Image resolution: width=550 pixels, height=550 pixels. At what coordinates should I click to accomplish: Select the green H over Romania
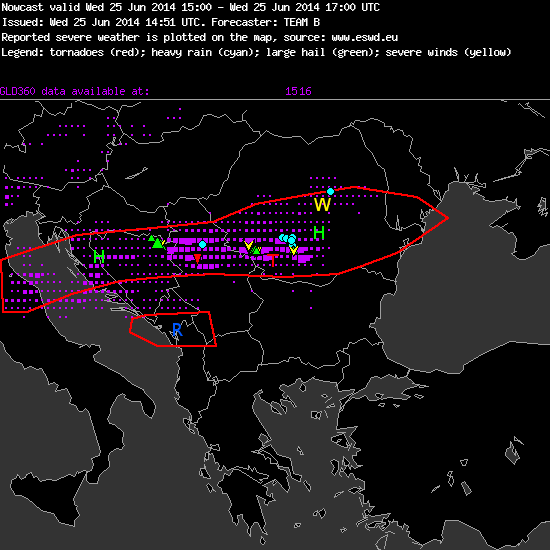pyautogui.click(x=319, y=233)
